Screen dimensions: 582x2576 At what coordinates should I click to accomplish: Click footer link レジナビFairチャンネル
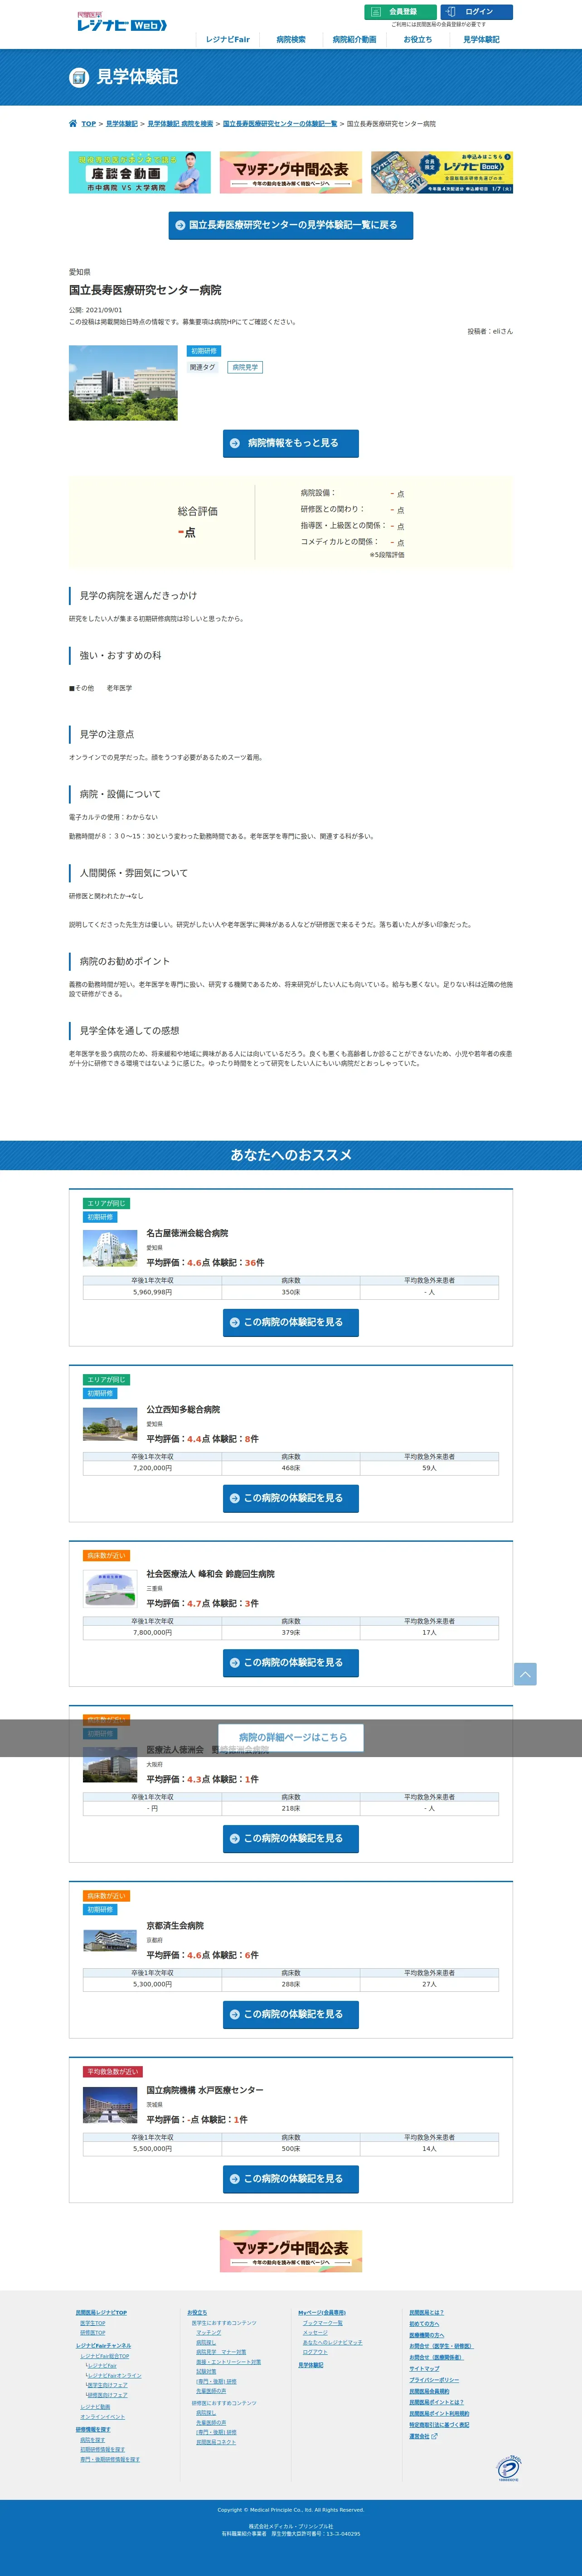pos(103,2346)
